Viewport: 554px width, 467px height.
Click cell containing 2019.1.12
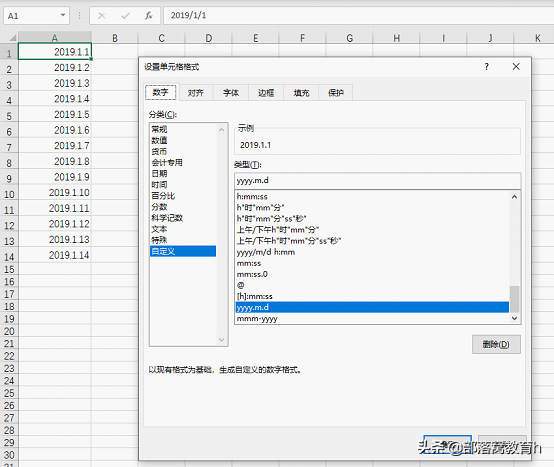tap(55, 224)
